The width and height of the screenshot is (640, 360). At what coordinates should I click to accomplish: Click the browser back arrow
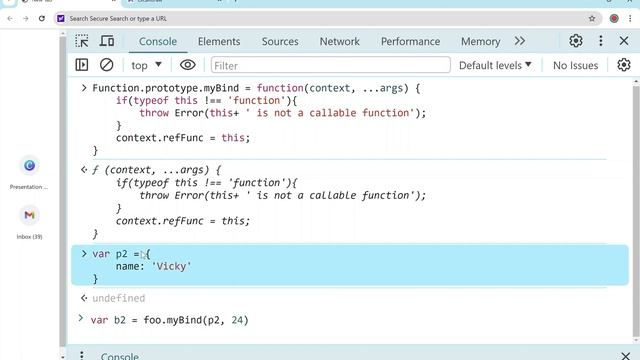click(10, 18)
